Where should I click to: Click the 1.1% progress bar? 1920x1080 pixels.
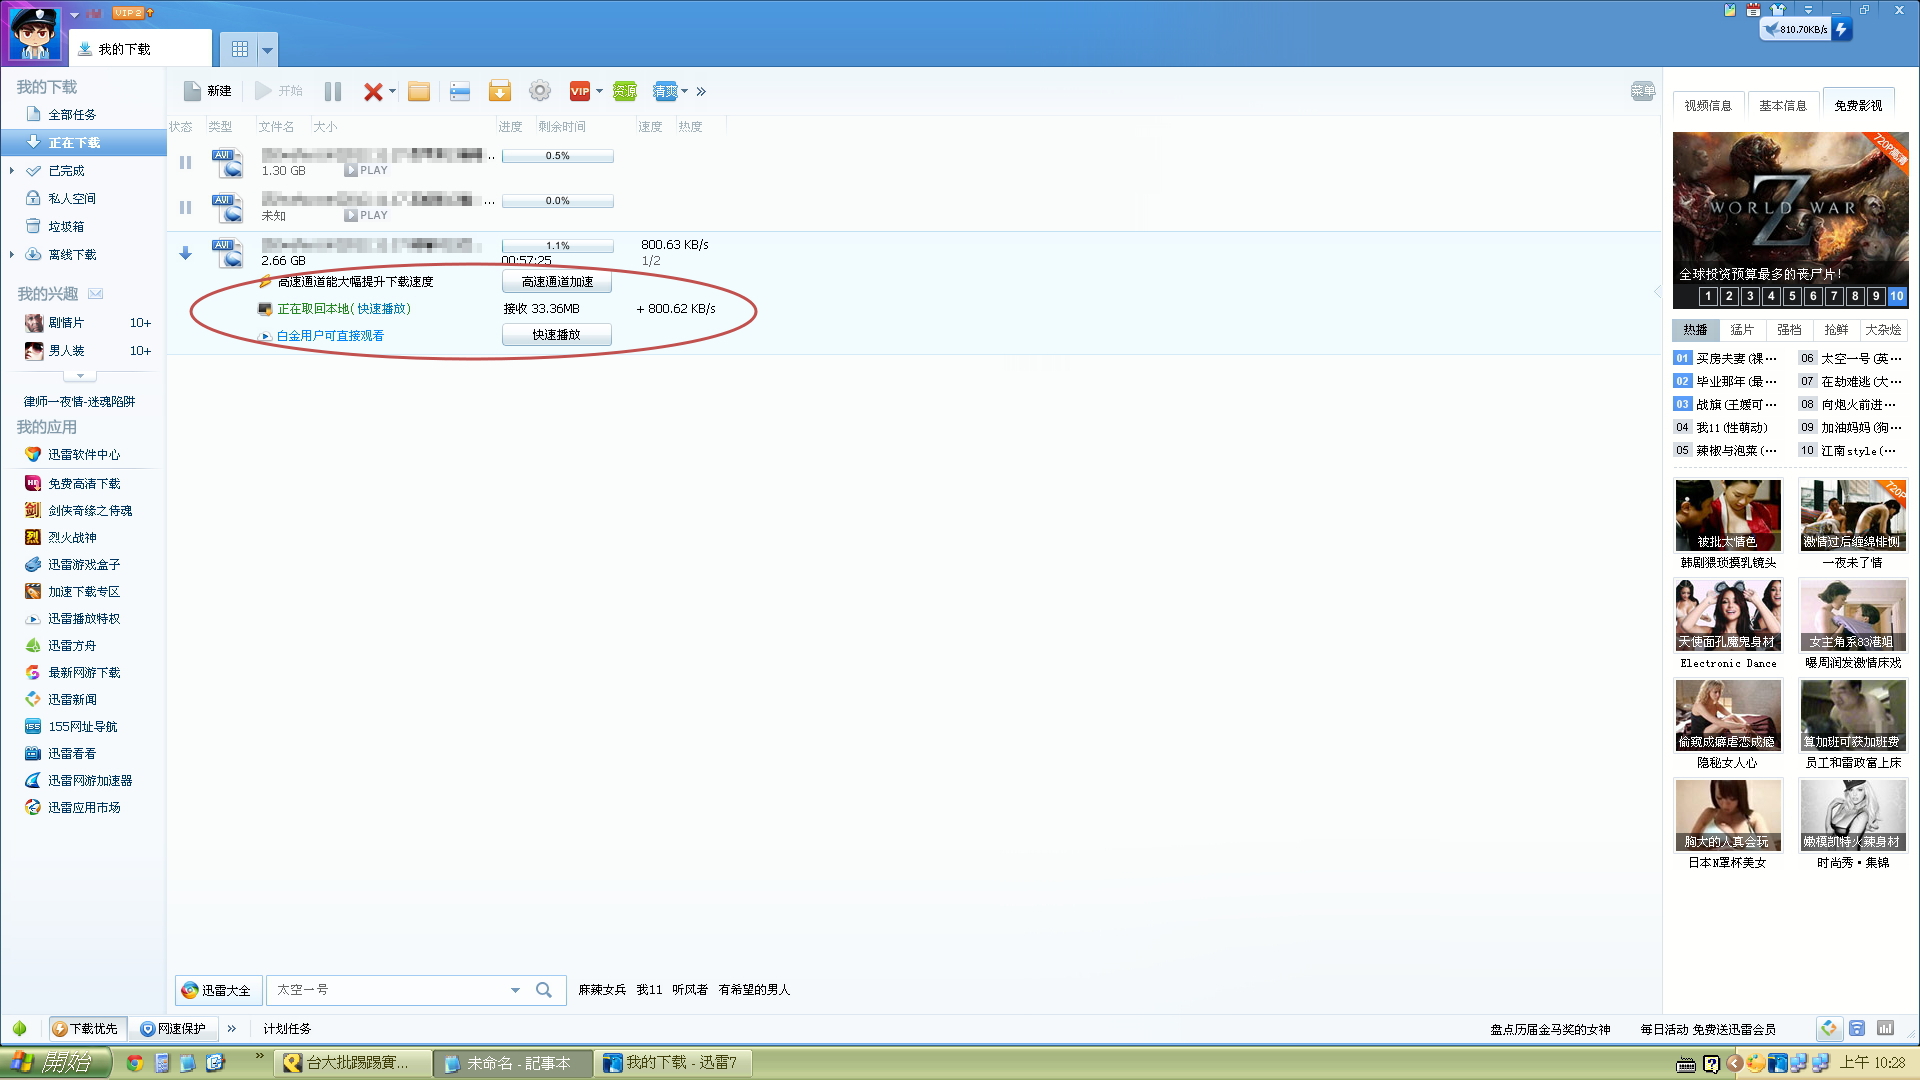click(558, 246)
